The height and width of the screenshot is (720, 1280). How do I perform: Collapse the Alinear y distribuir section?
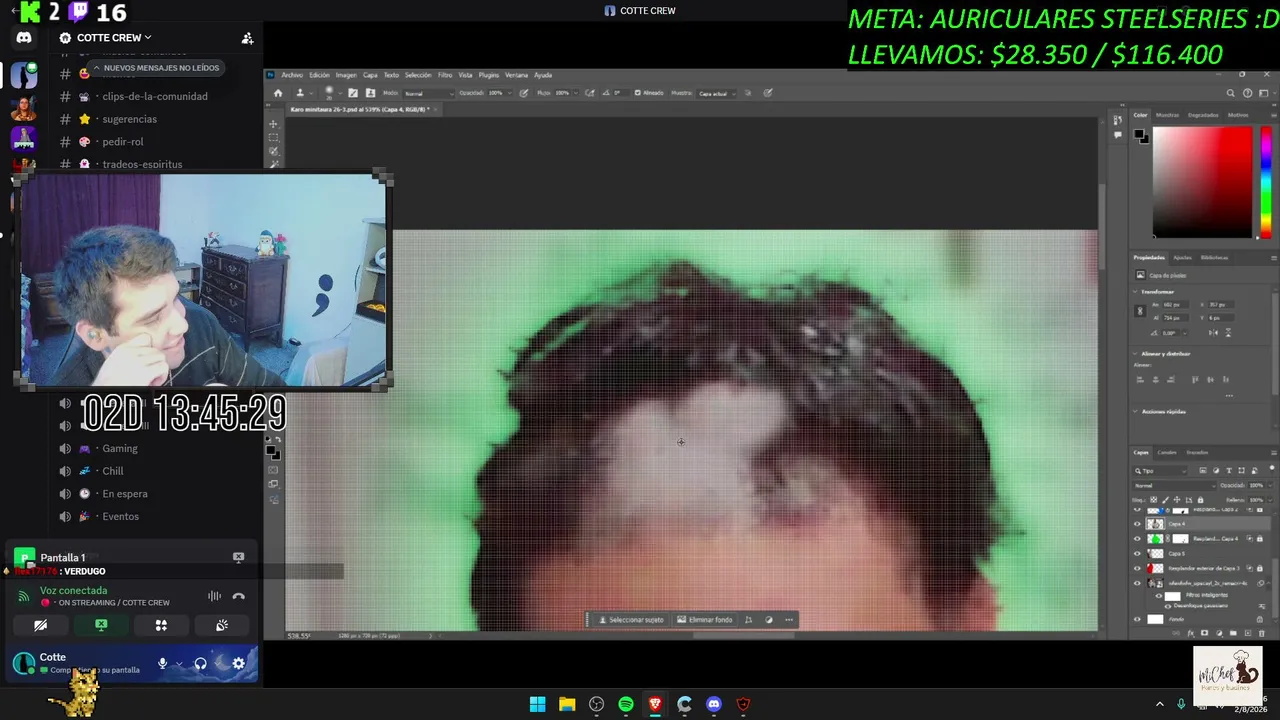(1136, 354)
